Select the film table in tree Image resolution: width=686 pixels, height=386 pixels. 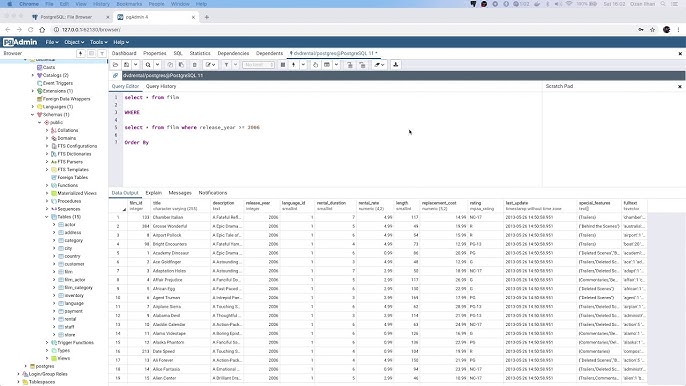69,272
